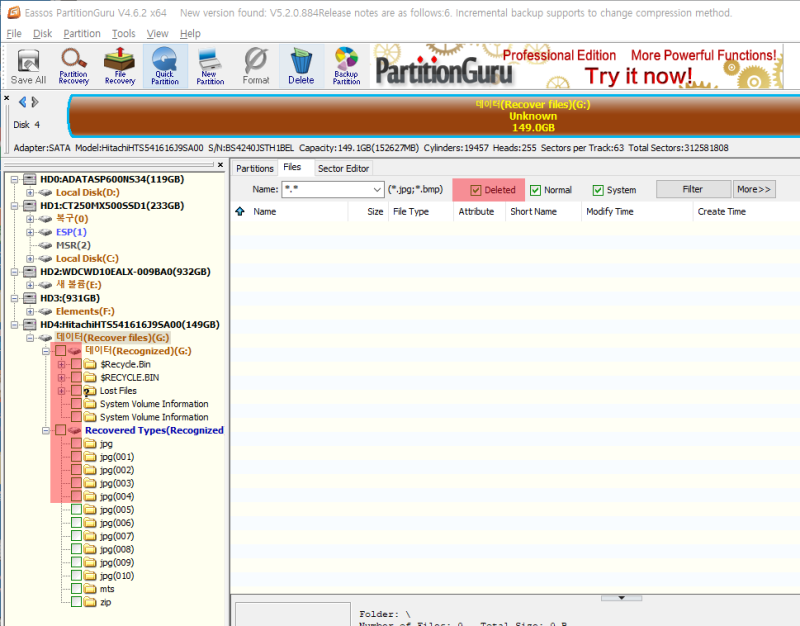Open the Tools menu
This screenshot has height=626, width=800.
point(123,34)
